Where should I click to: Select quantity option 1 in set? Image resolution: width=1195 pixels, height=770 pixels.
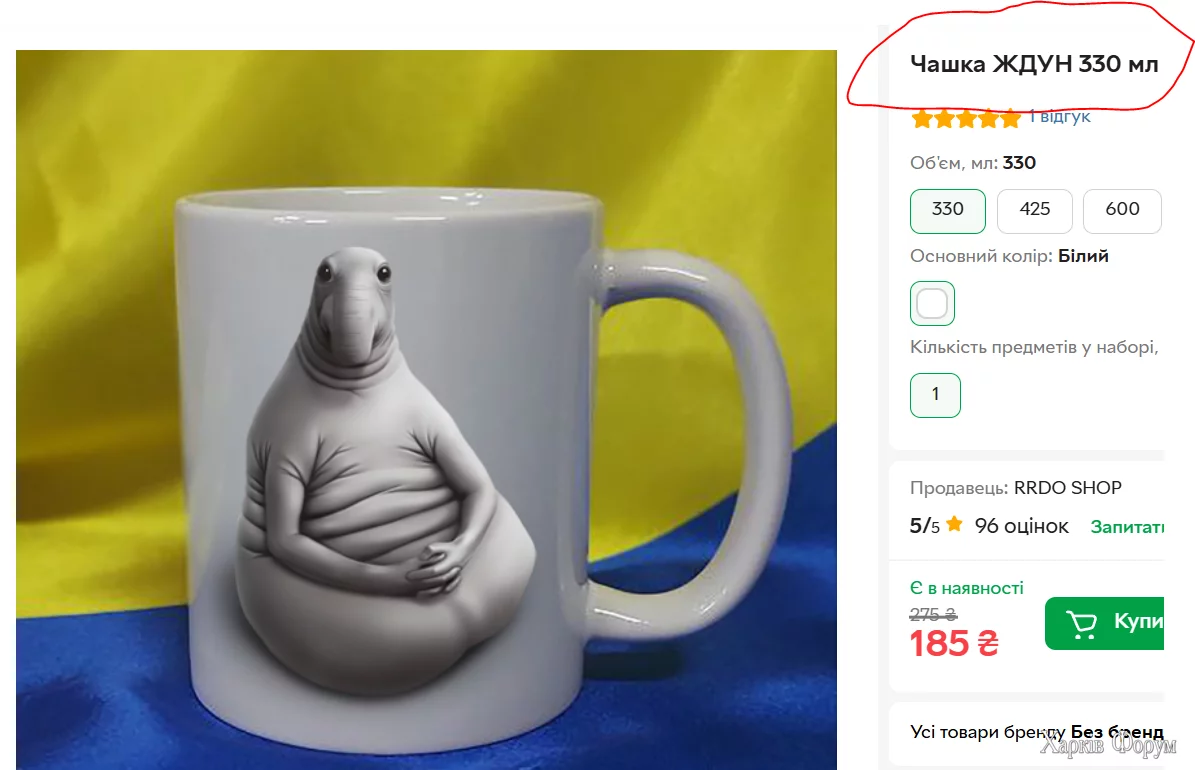[935, 395]
